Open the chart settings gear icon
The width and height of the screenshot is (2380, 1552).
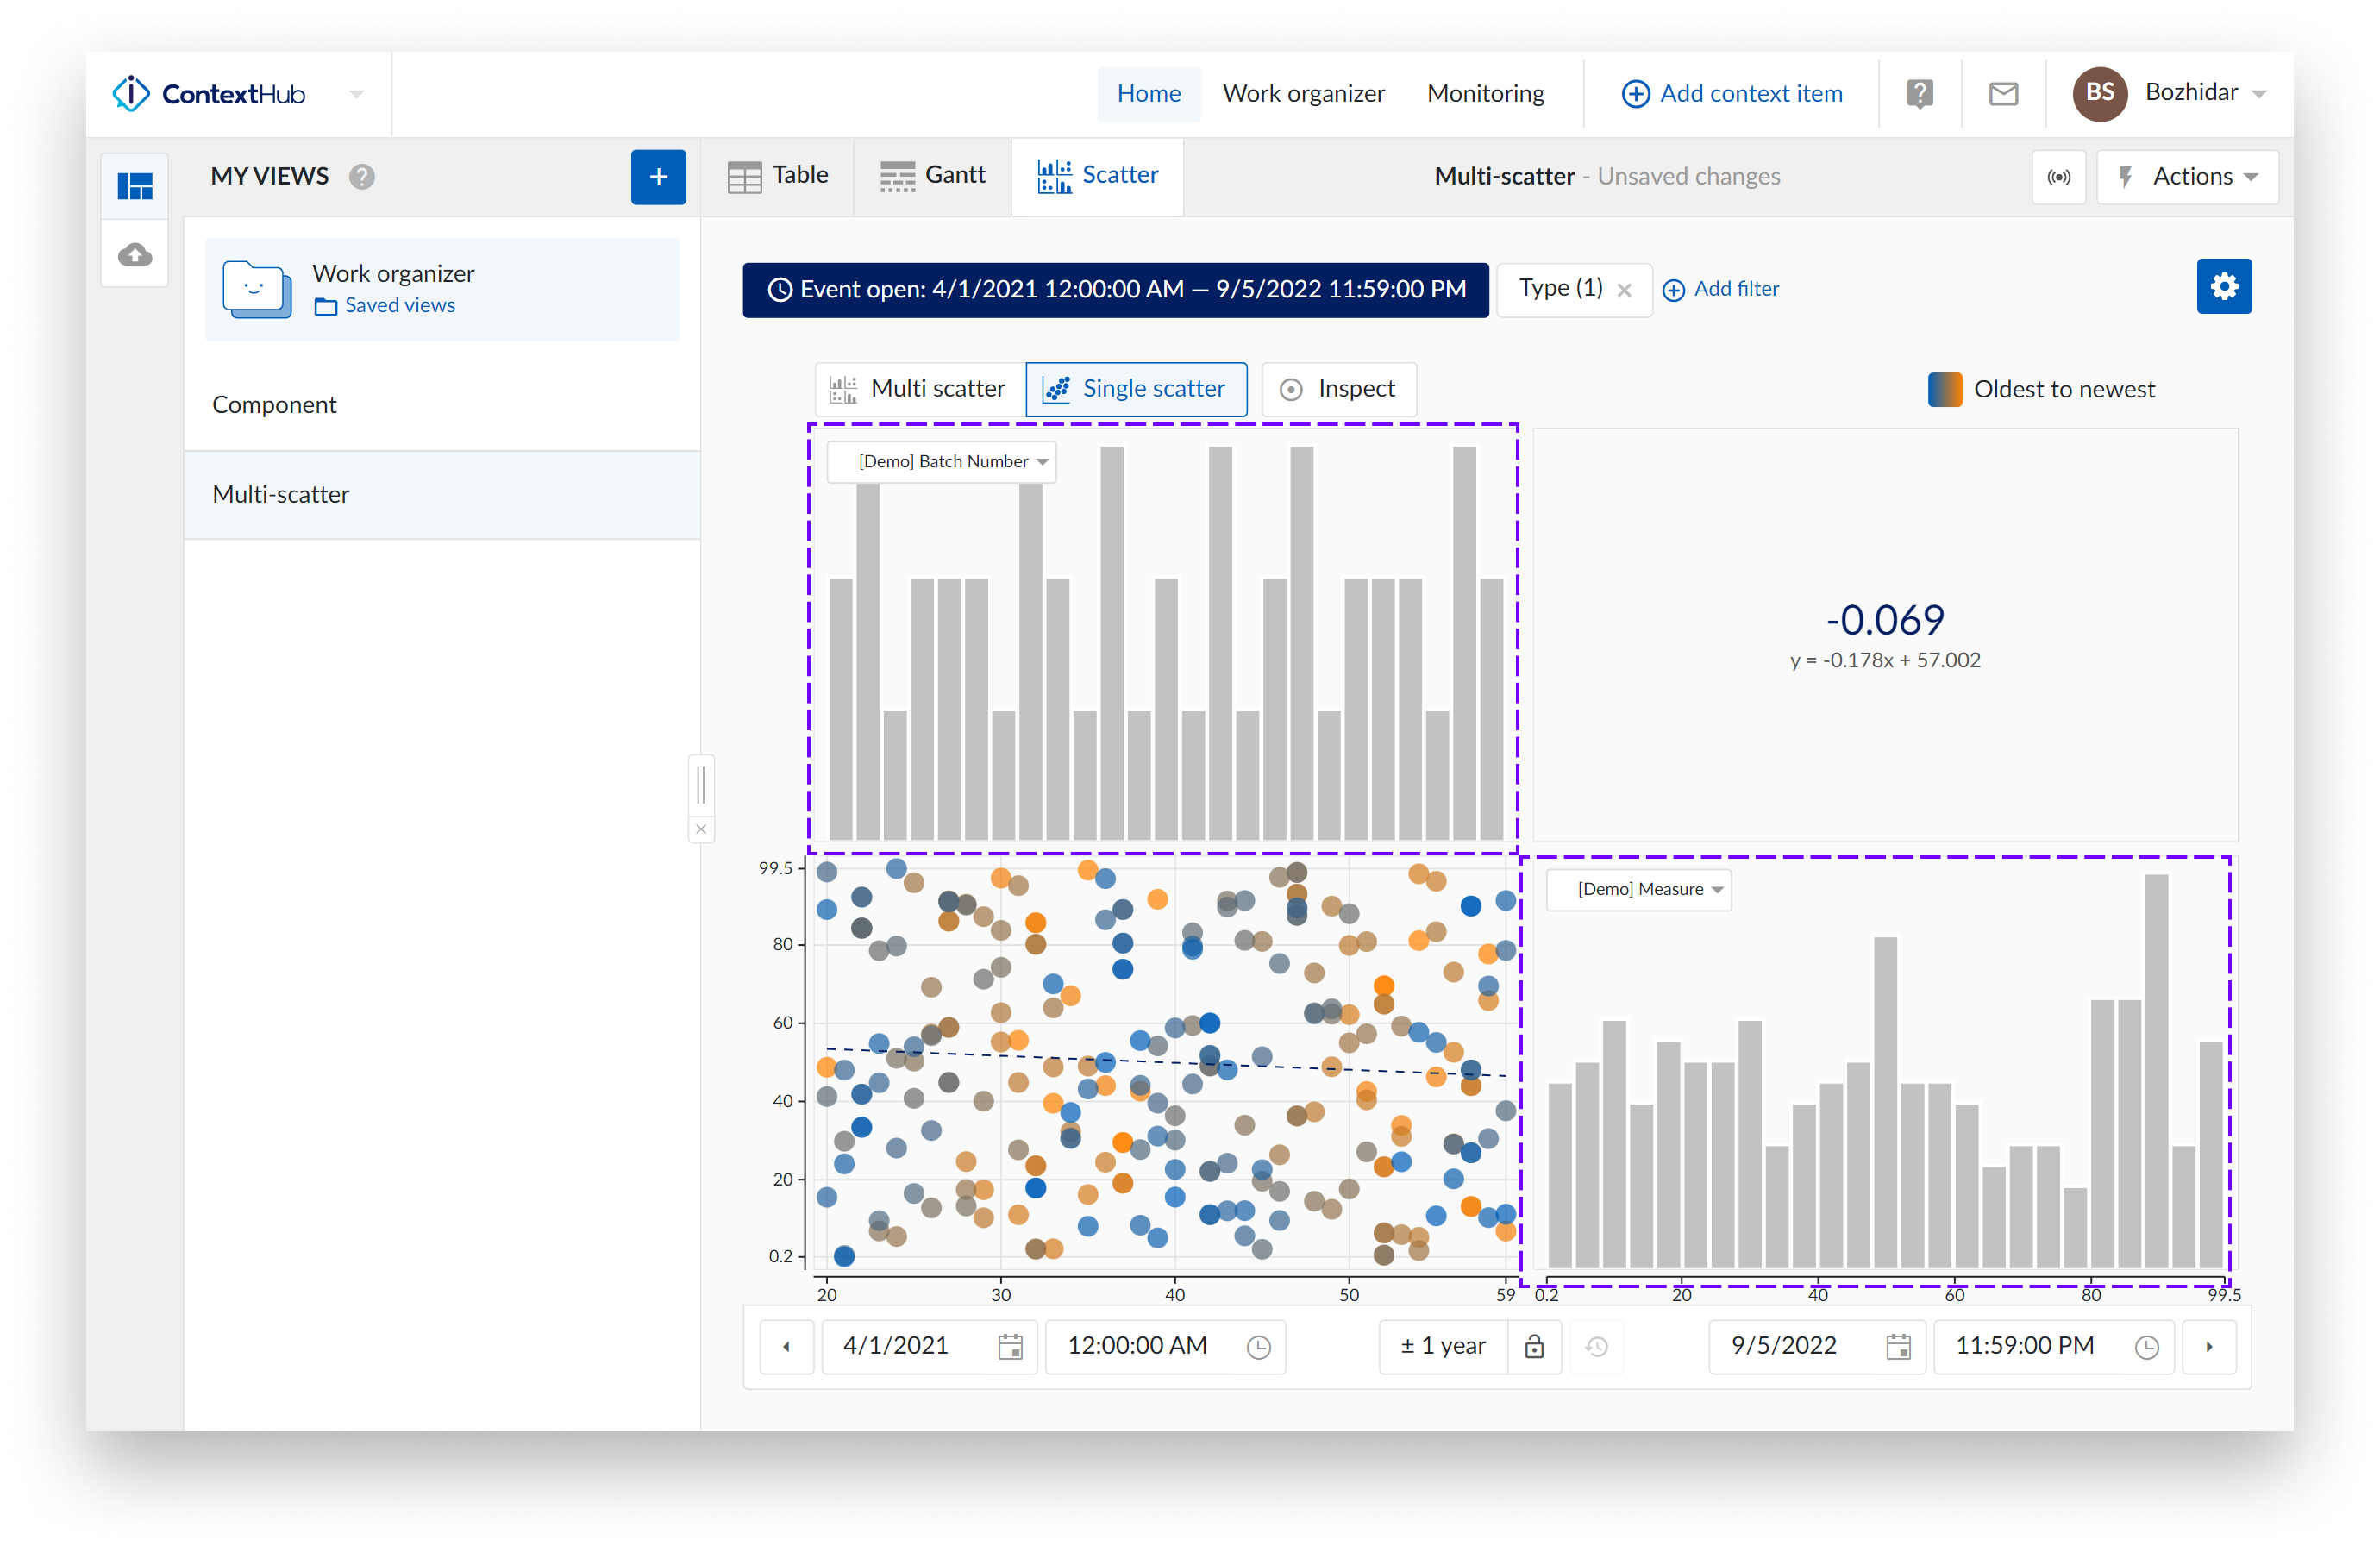pyautogui.click(x=2224, y=286)
